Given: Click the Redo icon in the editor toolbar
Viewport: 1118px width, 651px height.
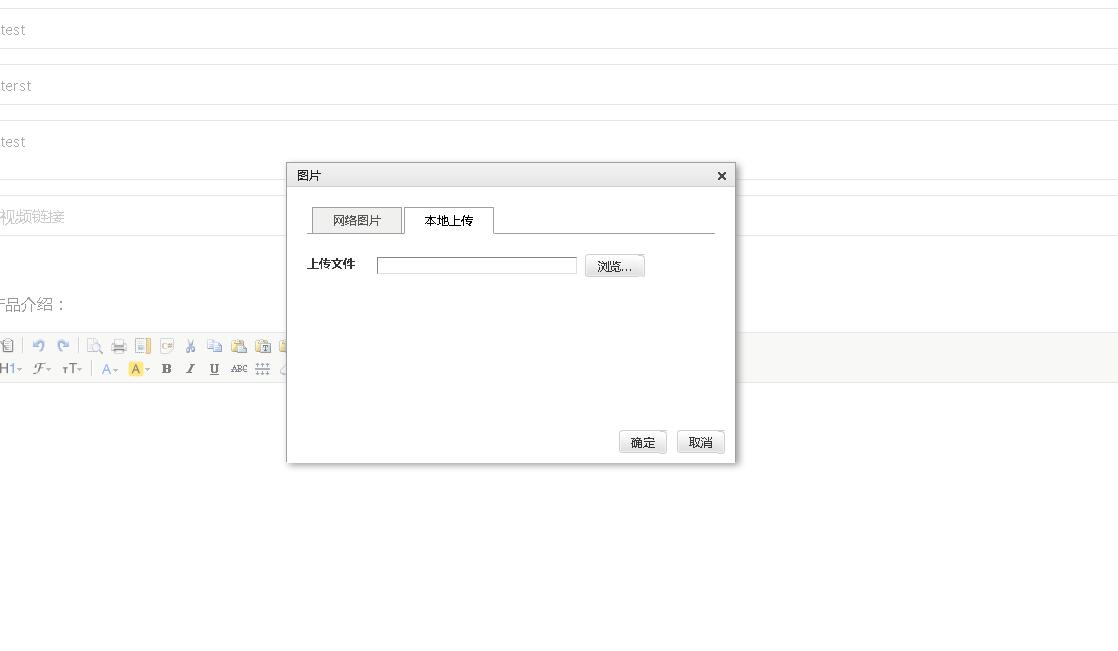Looking at the screenshot, I should tap(62, 345).
